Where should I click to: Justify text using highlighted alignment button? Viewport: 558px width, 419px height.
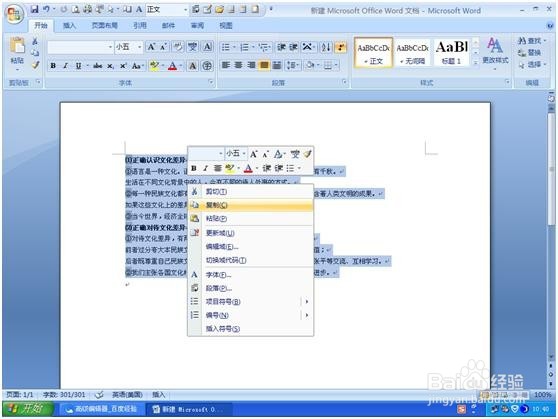(x=264, y=65)
